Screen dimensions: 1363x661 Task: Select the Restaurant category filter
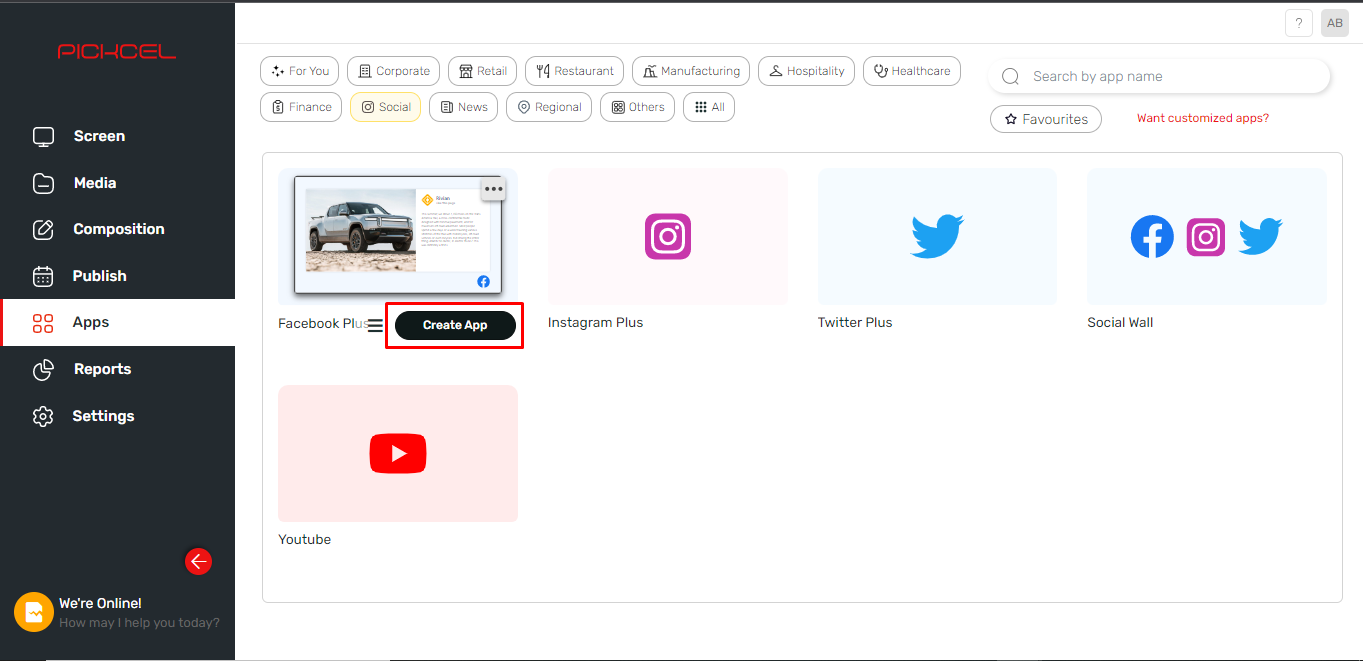point(574,71)
